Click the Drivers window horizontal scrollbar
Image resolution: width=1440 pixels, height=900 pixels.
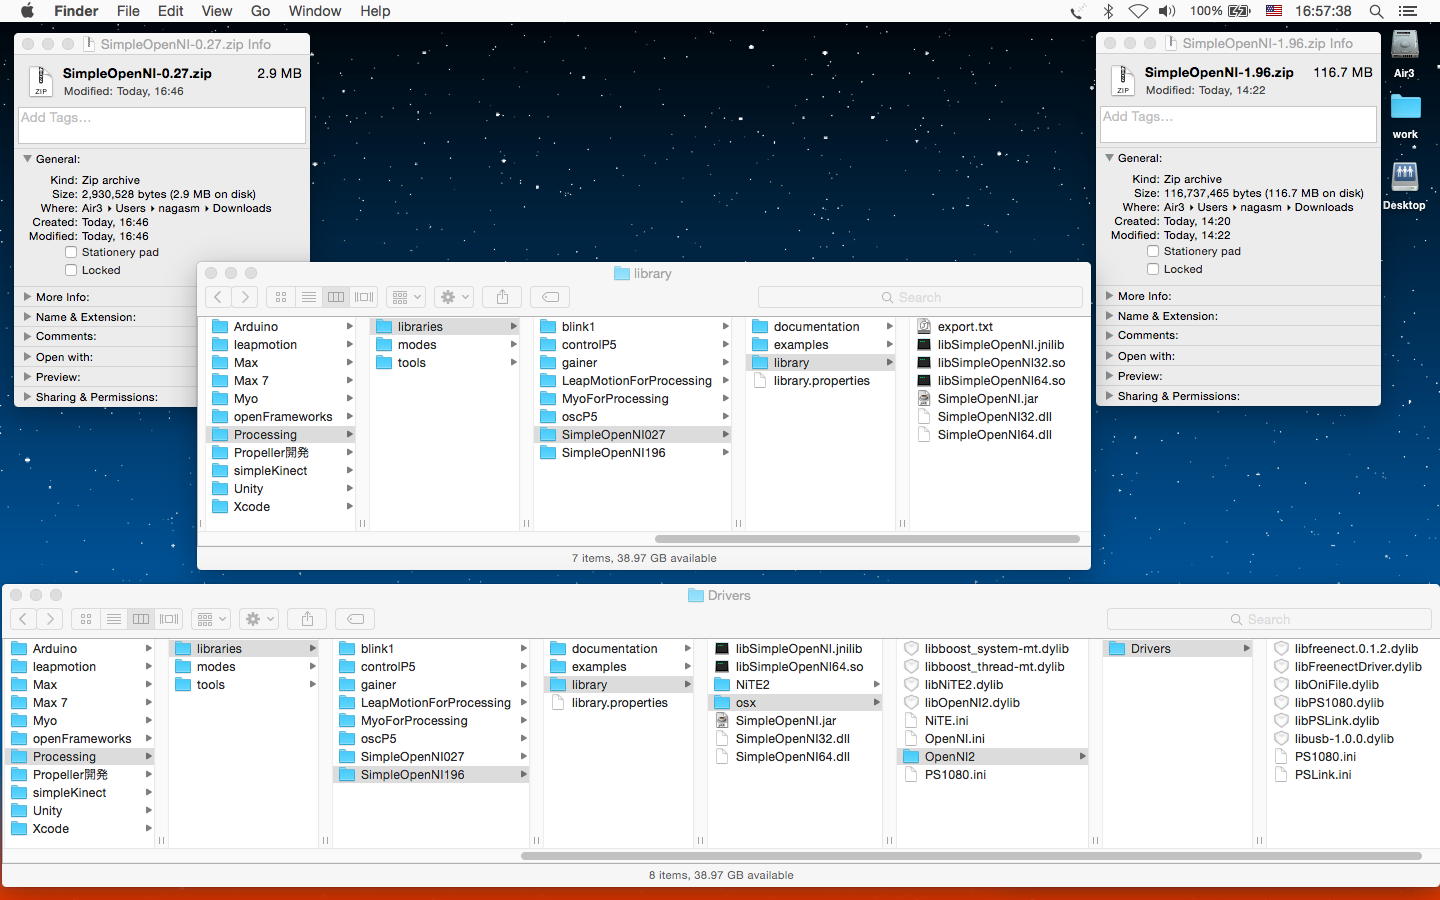(970, 856)
